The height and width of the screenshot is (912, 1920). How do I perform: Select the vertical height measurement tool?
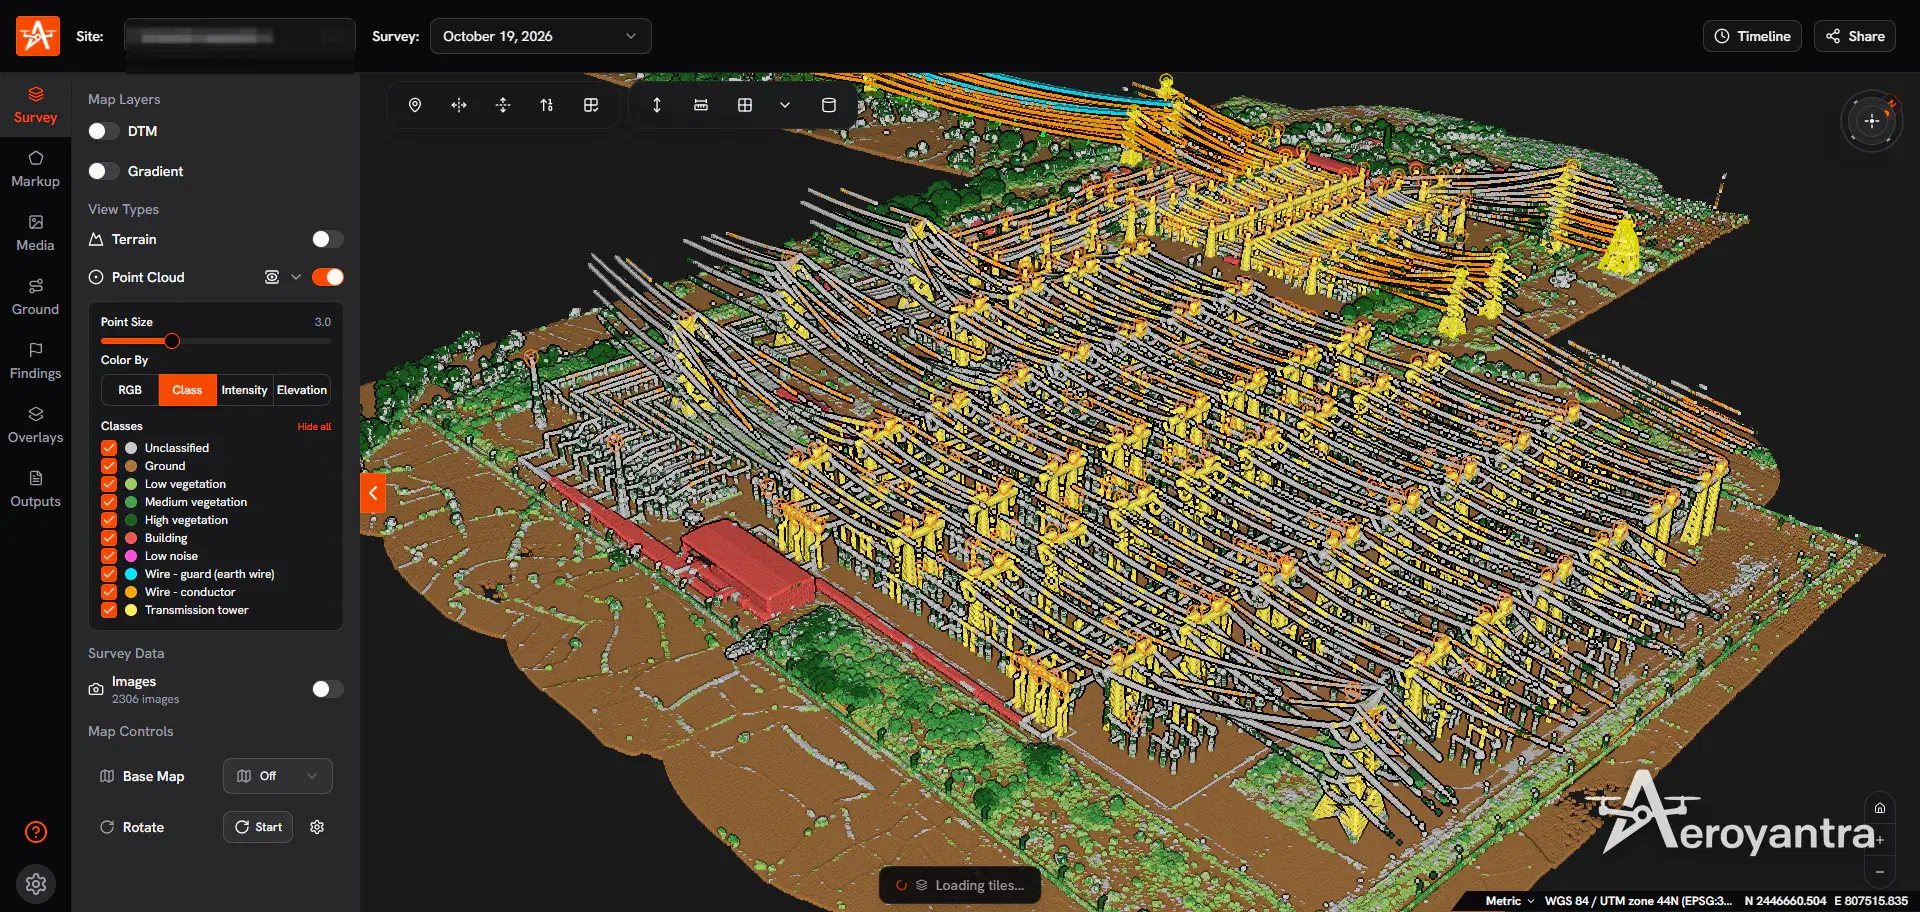coord(657,105)
